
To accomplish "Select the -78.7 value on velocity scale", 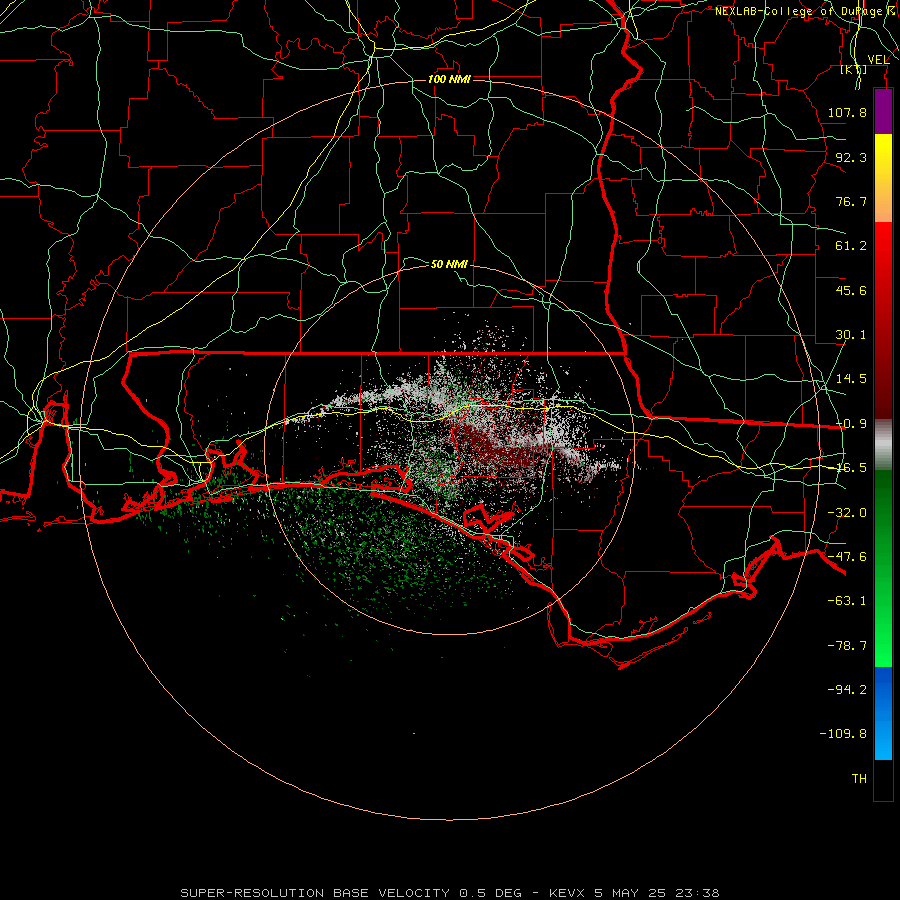I will (847, 646).
